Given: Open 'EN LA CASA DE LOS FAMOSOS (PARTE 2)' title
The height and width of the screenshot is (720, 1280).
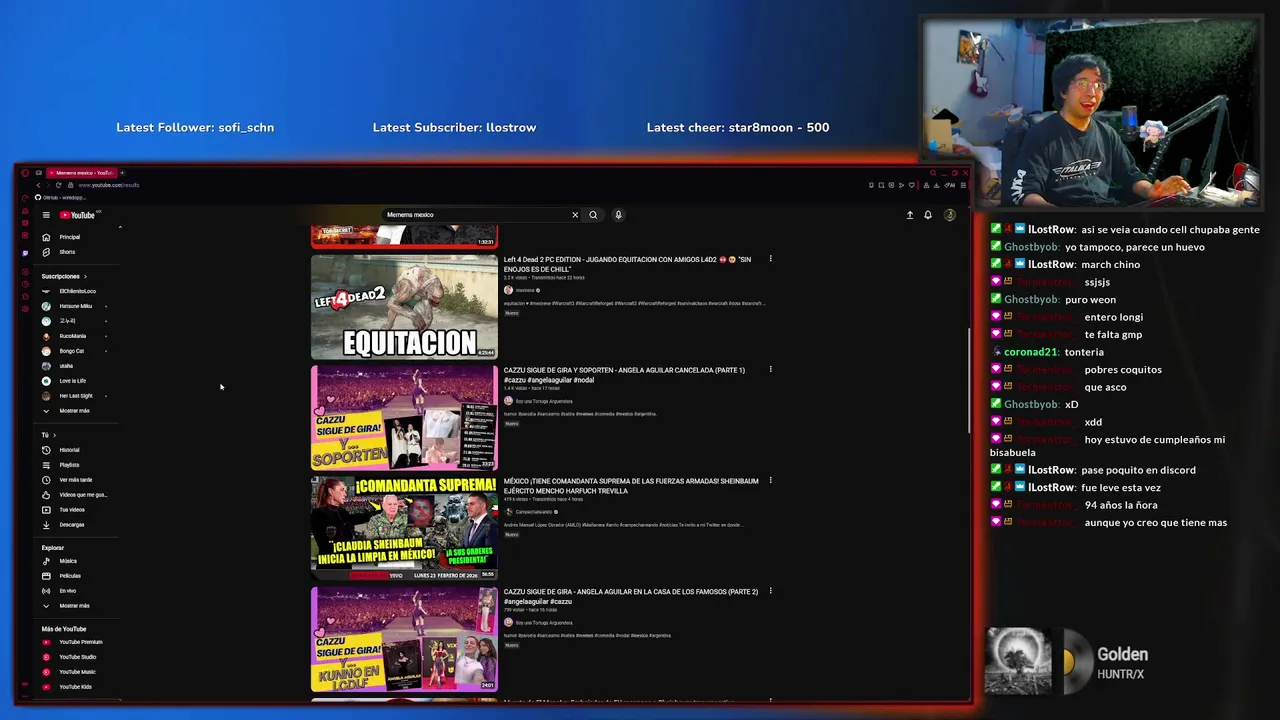Looking at the screenshot, I should [x=631, y=597].
